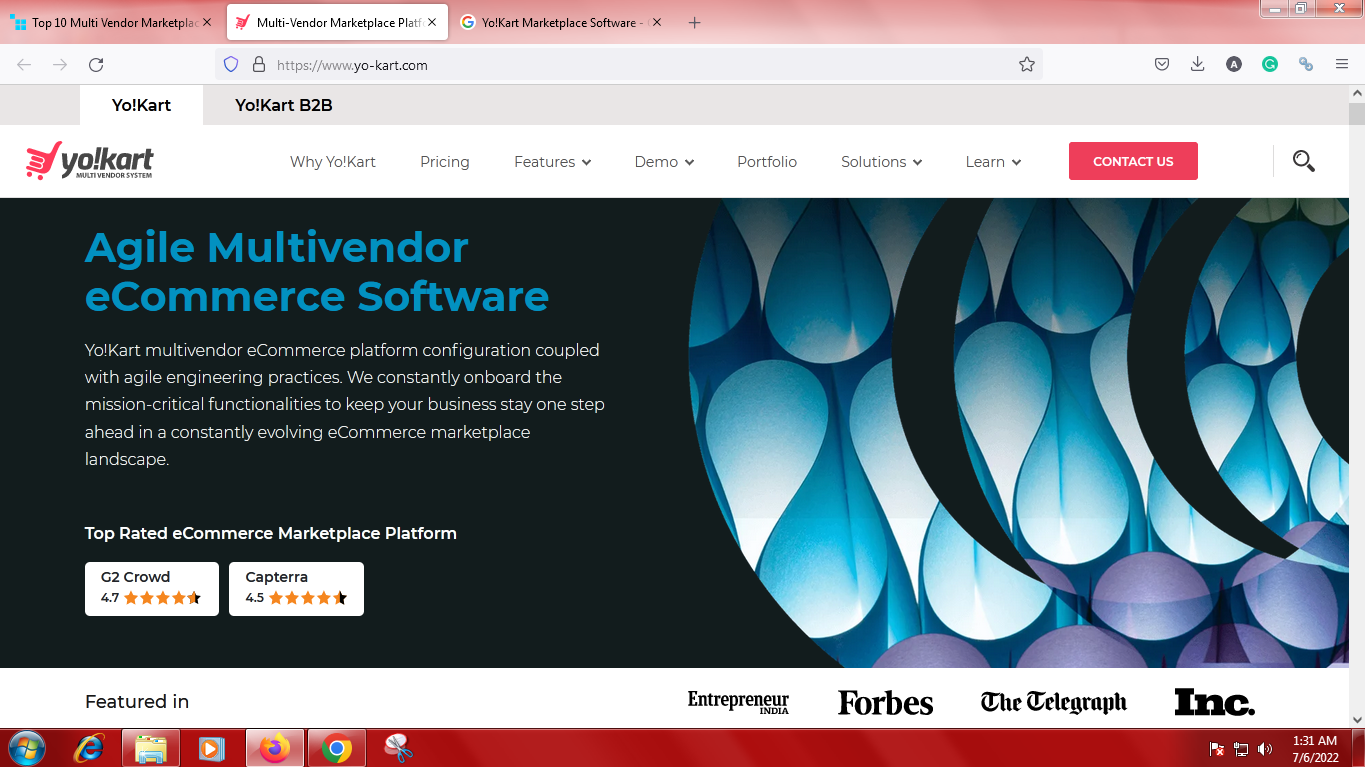Click the padlock site security icon

[258, 64]
